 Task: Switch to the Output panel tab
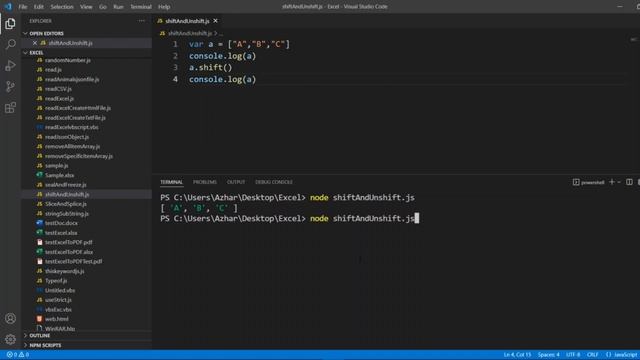tap(236, 182)
